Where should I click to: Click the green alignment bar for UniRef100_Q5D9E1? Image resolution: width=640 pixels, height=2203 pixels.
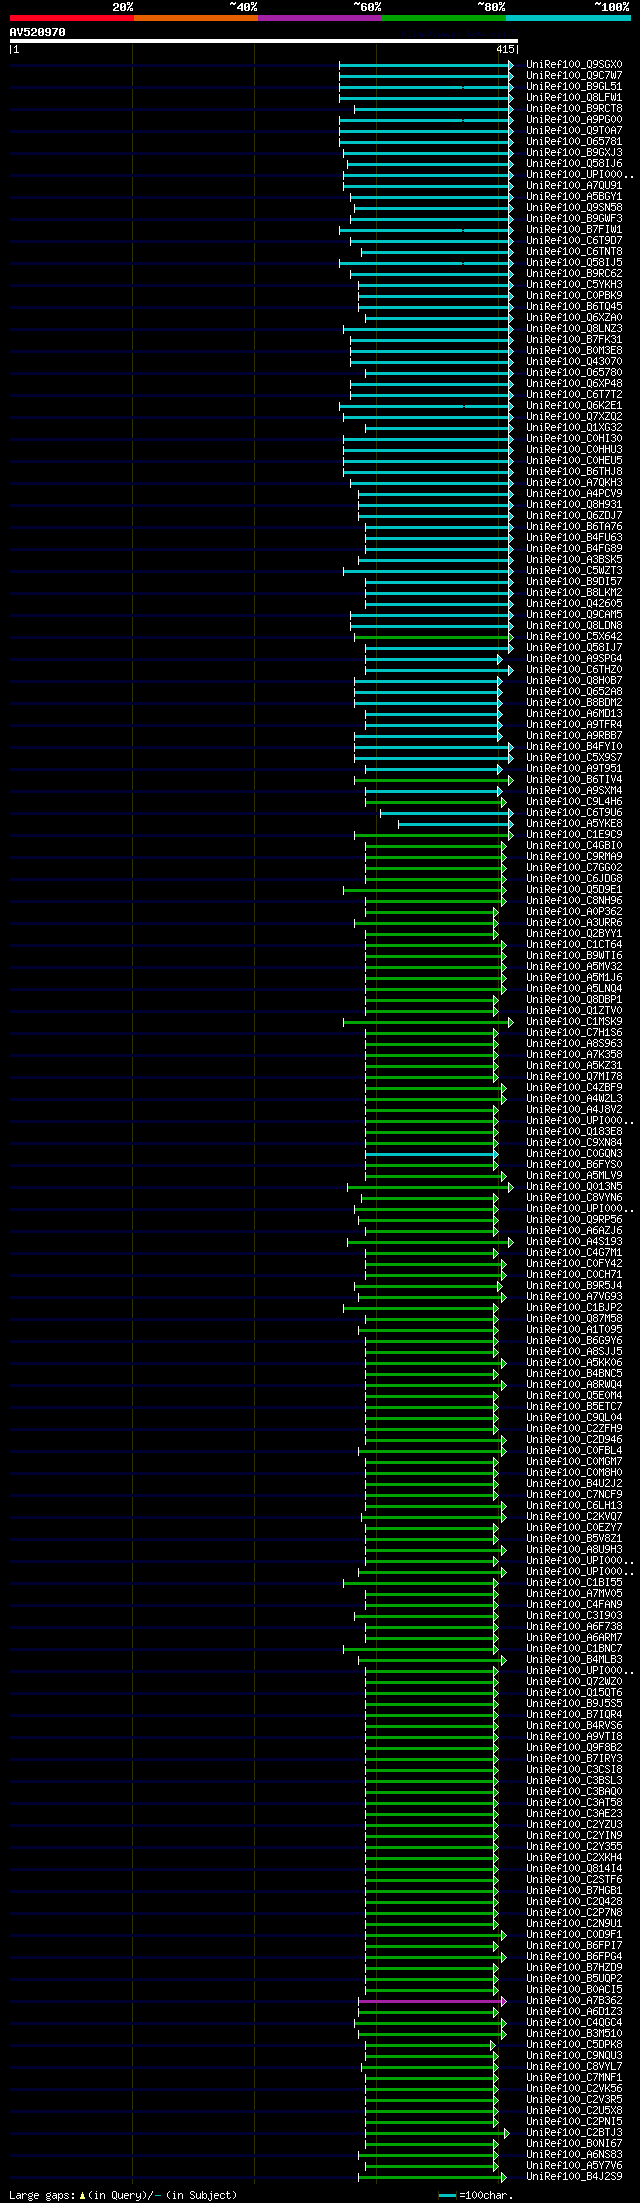pos(425,890)
